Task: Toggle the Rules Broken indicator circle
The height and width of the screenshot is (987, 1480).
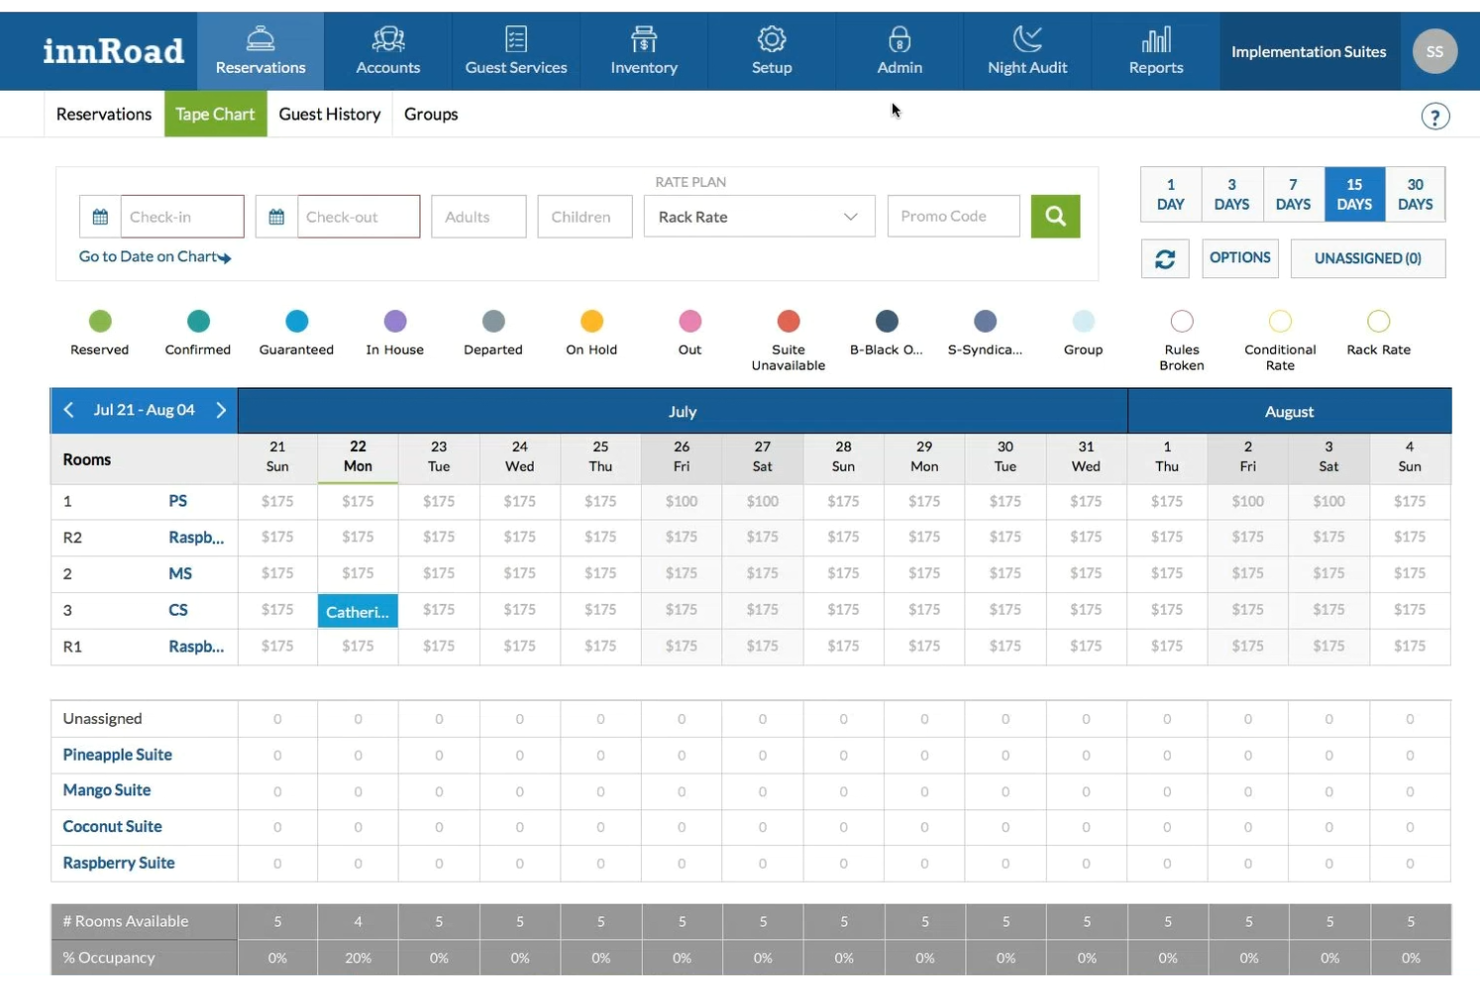Action: pos(1182,321)
